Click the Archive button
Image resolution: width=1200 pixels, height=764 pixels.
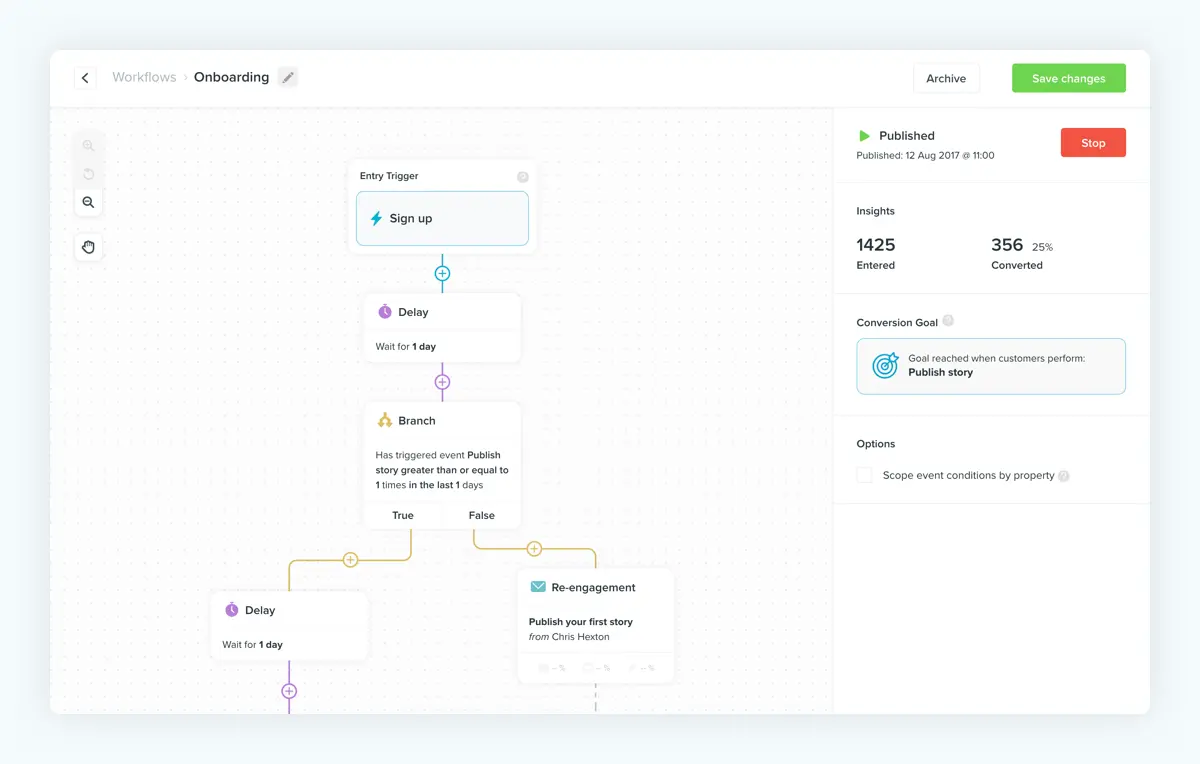[946, 77]
